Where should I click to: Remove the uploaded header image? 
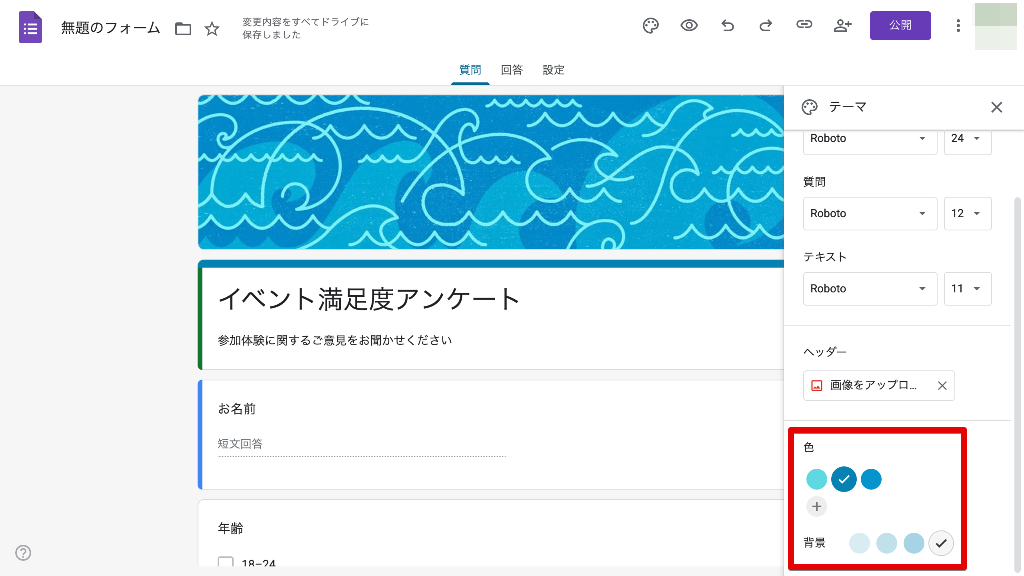click(x=941, y=386)
